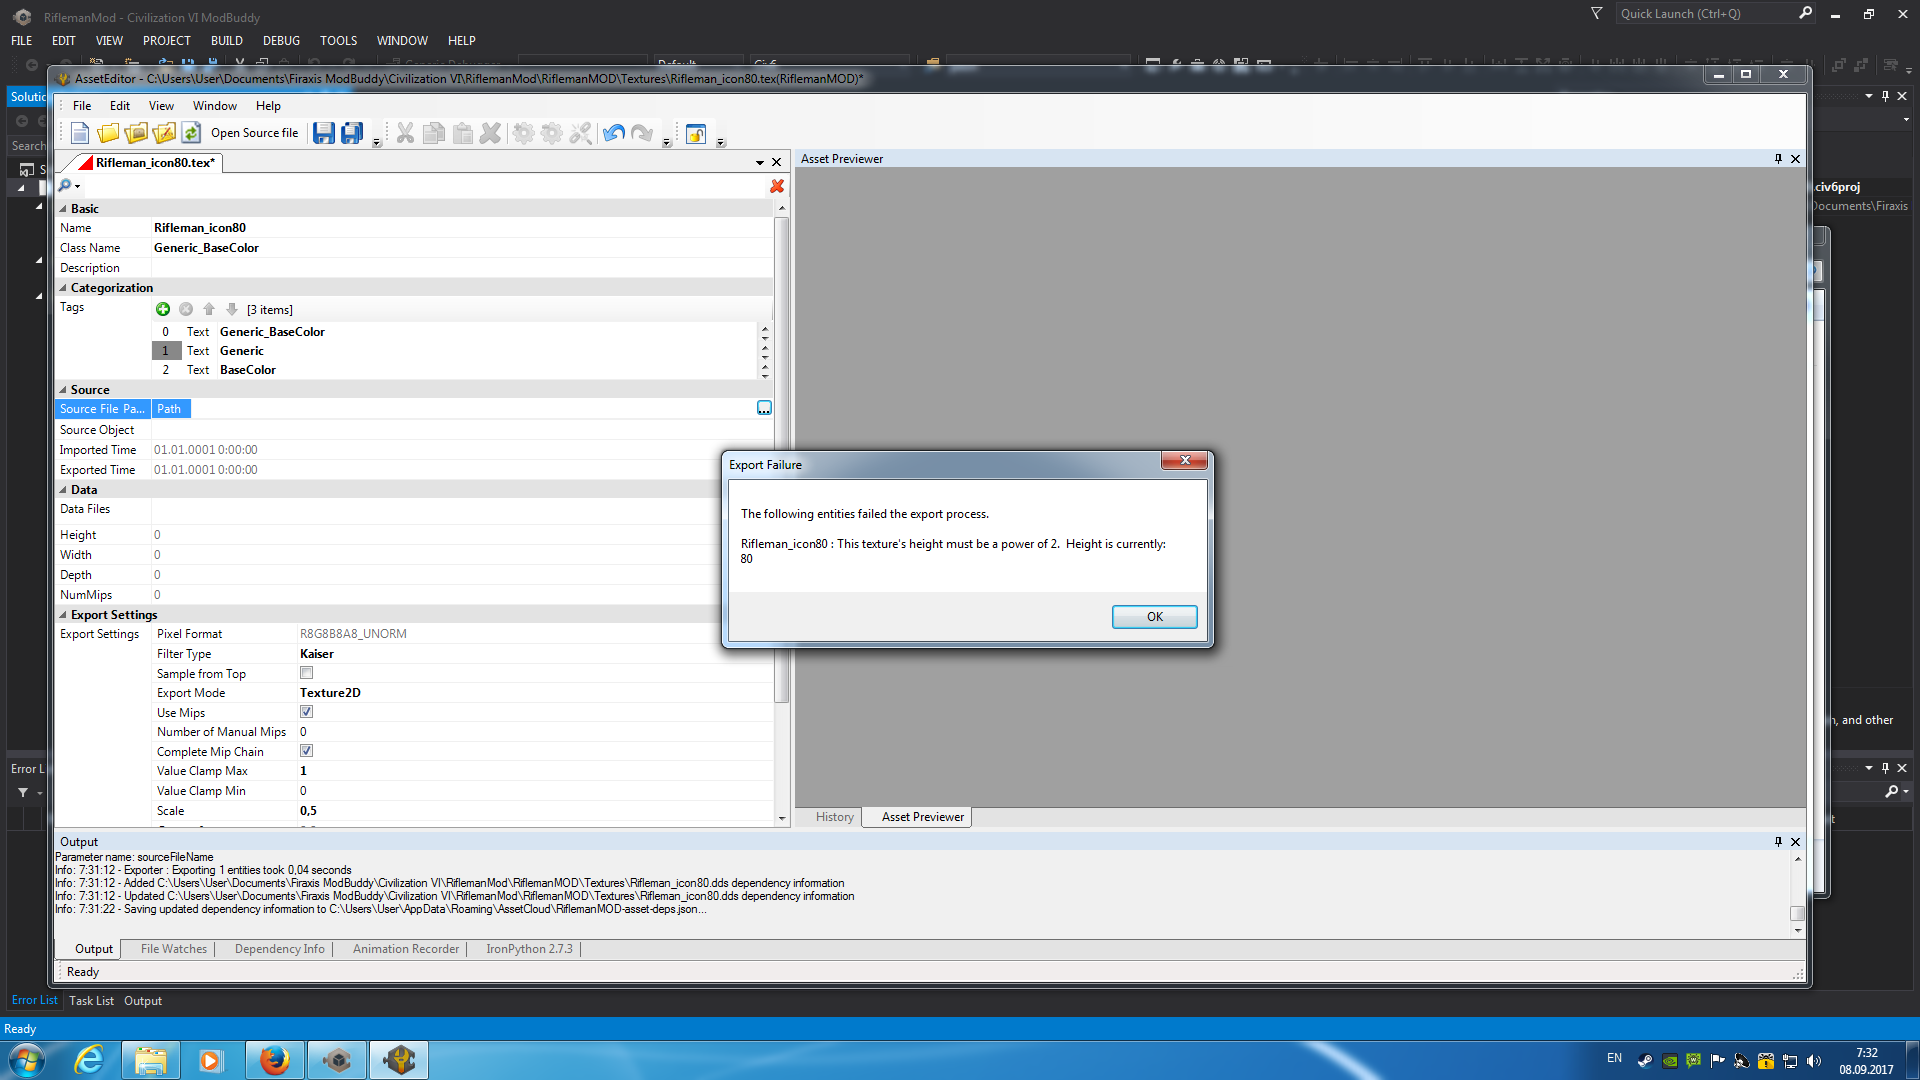Image resolution: width=1920 pixels, height=1080 pixels.
Task: Click the remove tag icon
Action: pos(186,309)
